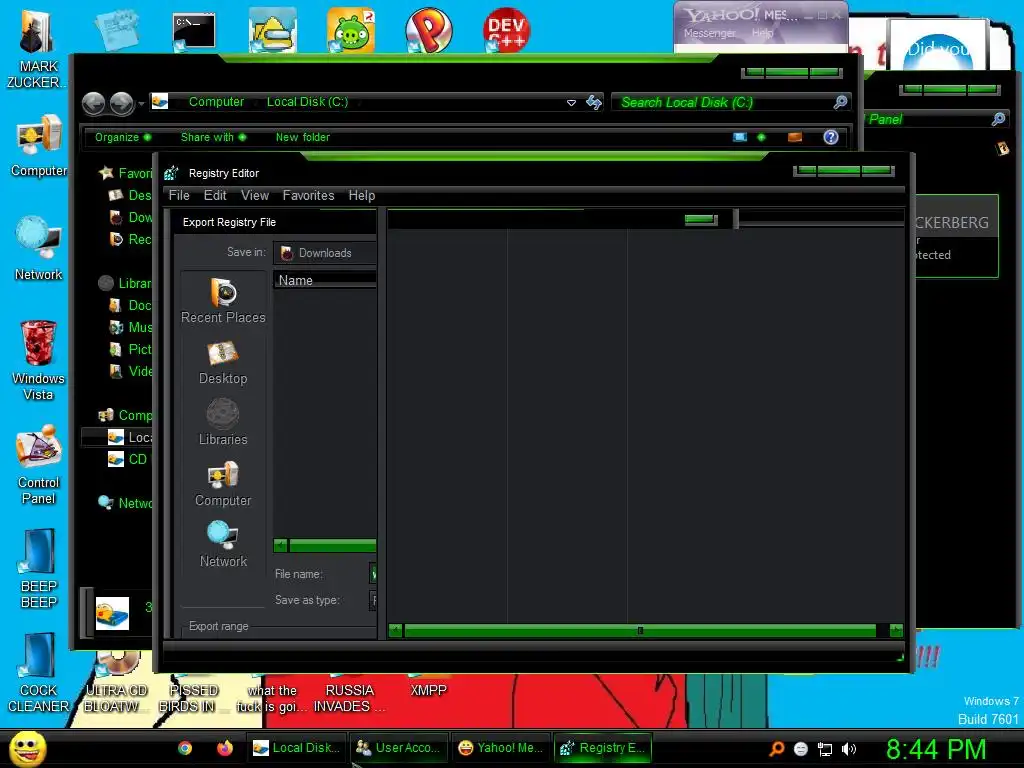
Task: Open Registry Editor File menu
Action: coord(179,195)
